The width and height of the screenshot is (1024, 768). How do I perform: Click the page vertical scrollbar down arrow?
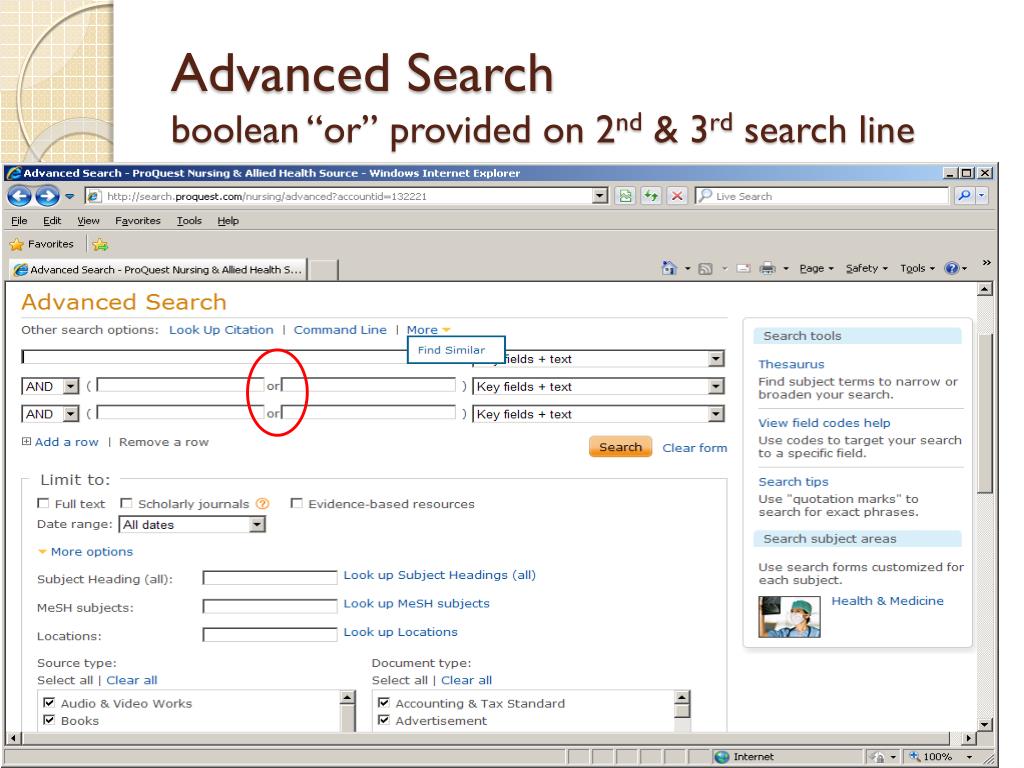click(985, 724)
